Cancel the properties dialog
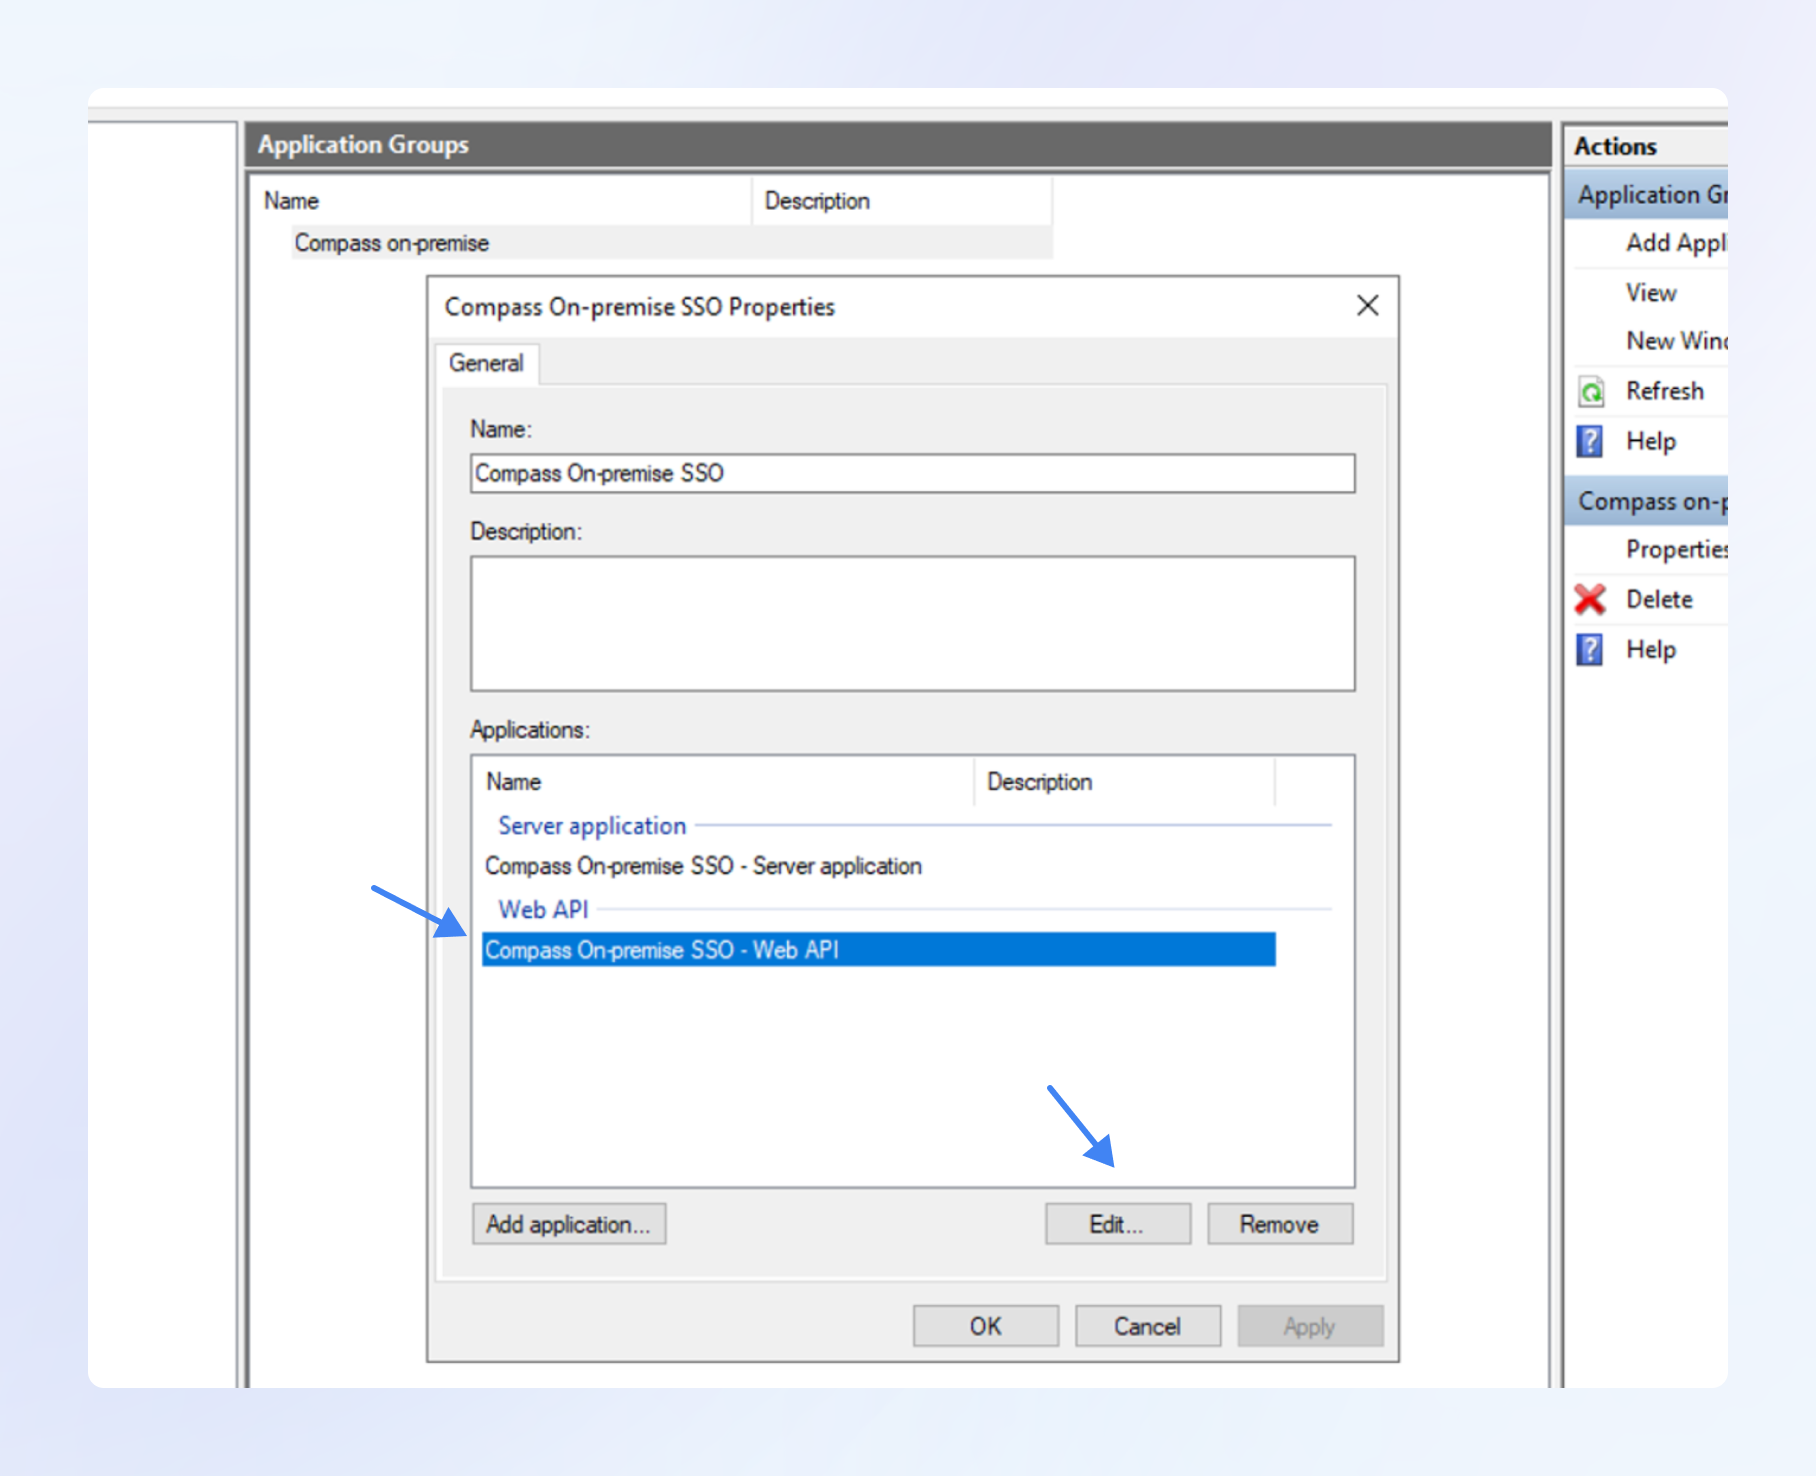1816x1476 pixels. (1147, 1326)
